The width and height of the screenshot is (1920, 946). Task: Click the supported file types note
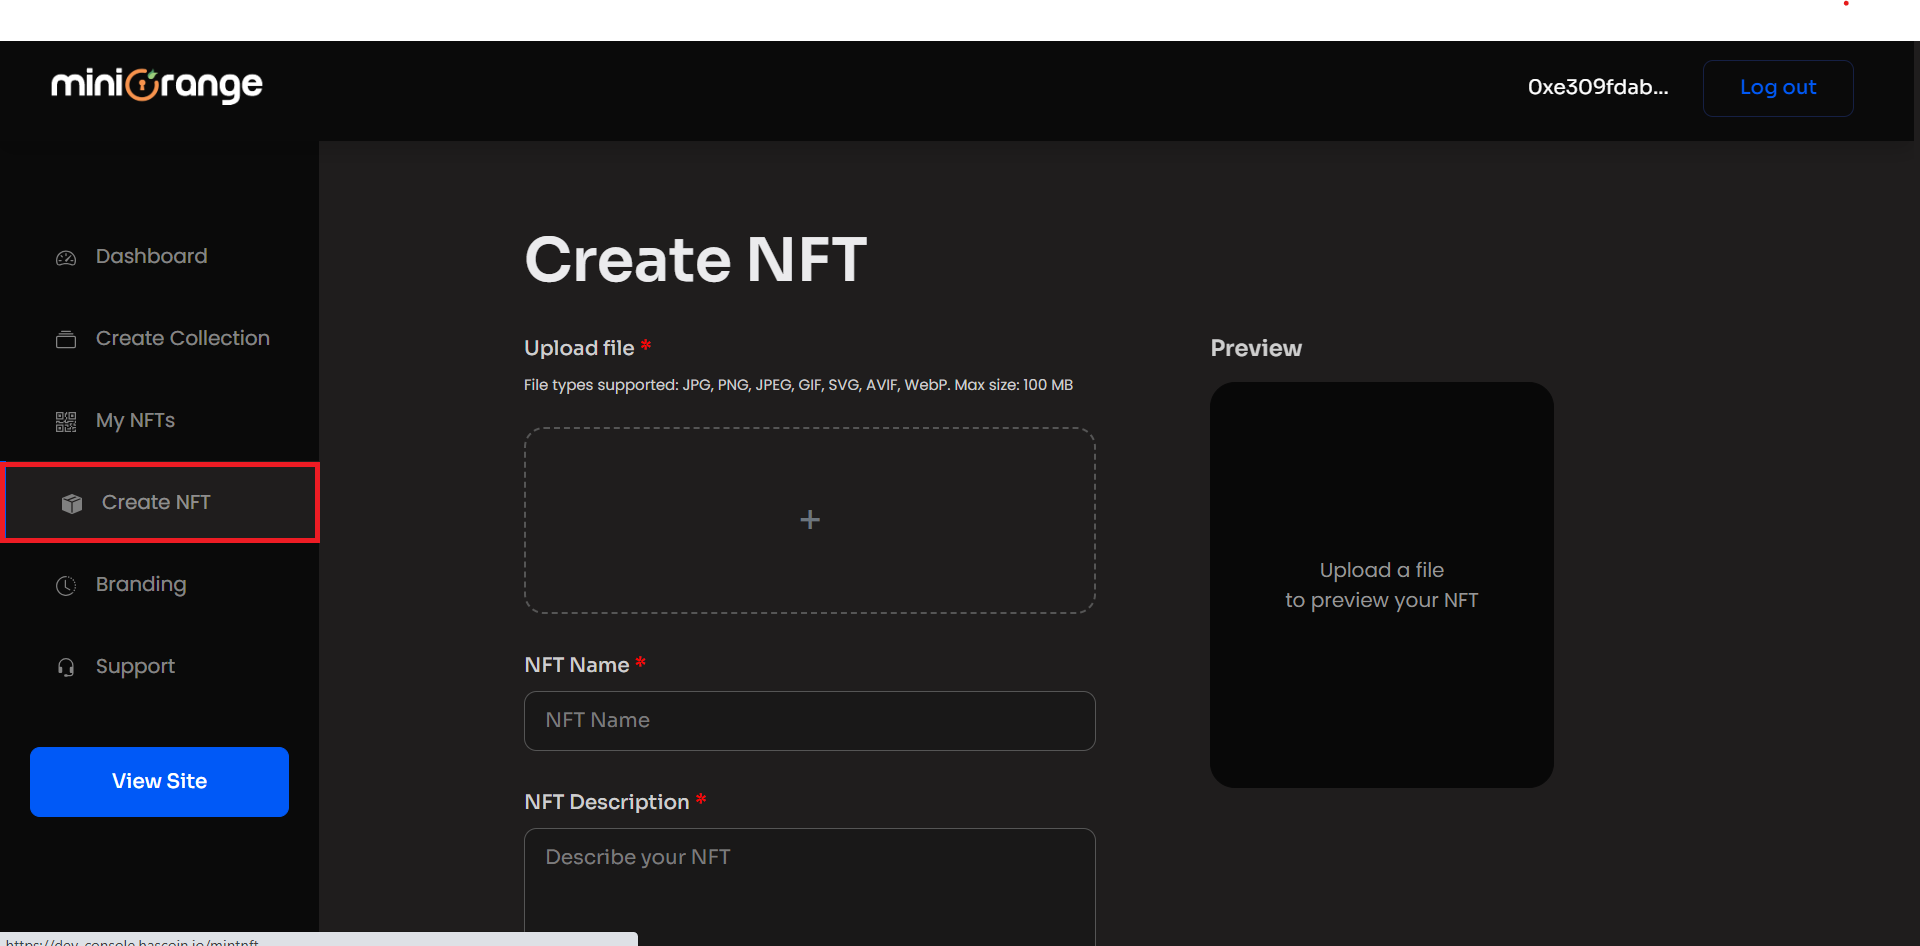pyautogui.click(x=798, y=385)
